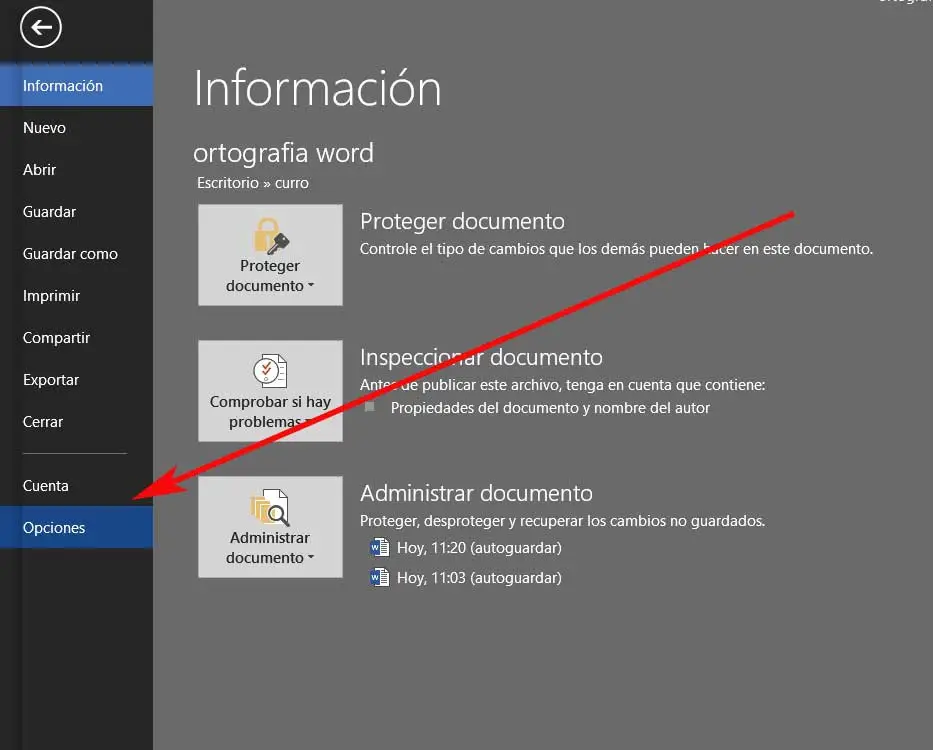
Task: Open Opciones in the sidebar
Action: coord(76,527)
